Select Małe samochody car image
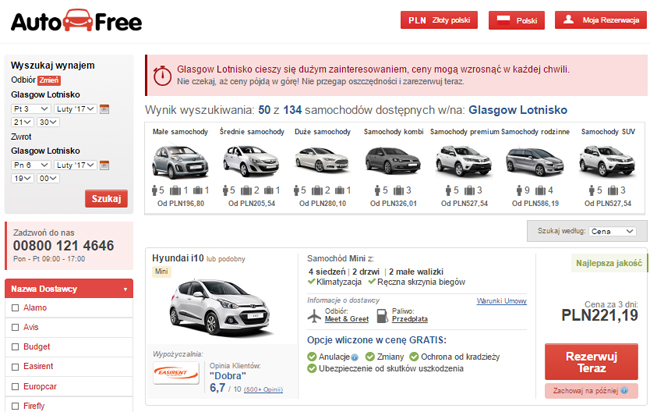This screenshot has height=412, width=650. coord(180,161)
